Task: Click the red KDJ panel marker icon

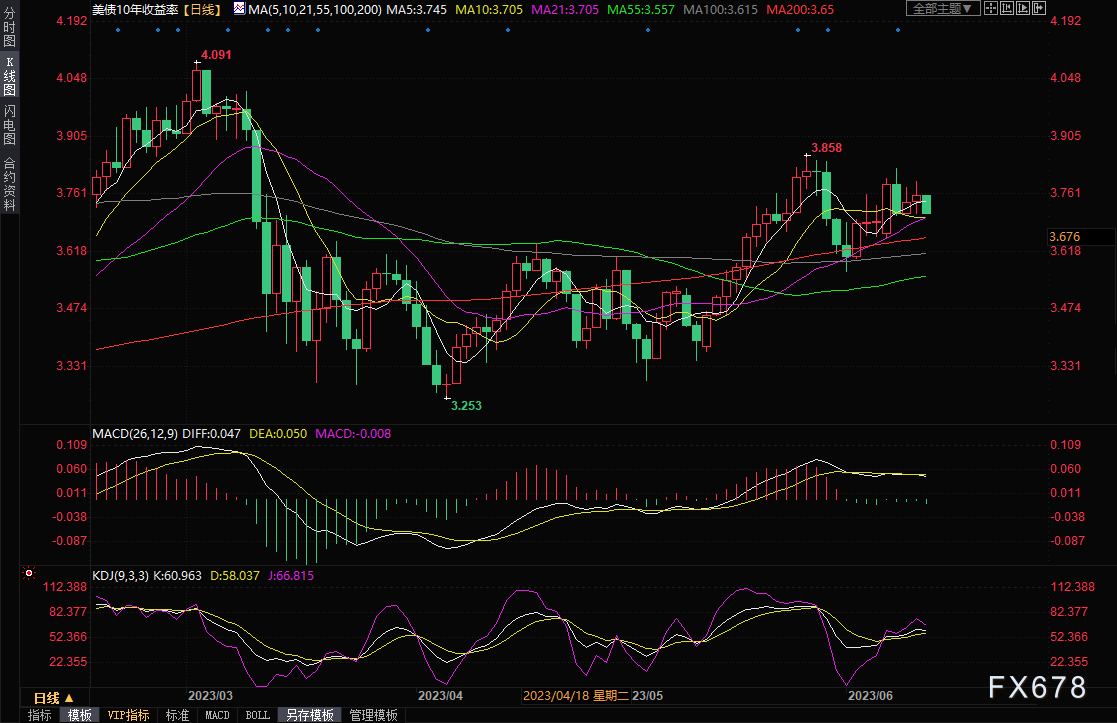Action: (28, 573)
